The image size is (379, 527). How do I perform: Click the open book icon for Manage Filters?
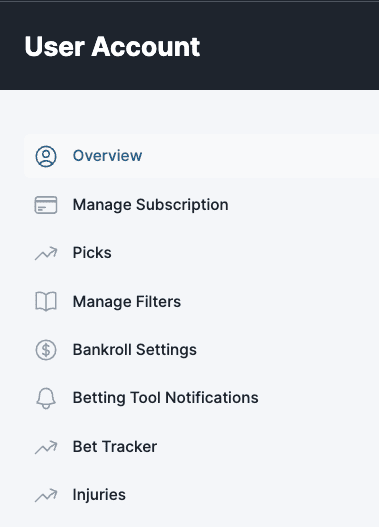point(46,301)
